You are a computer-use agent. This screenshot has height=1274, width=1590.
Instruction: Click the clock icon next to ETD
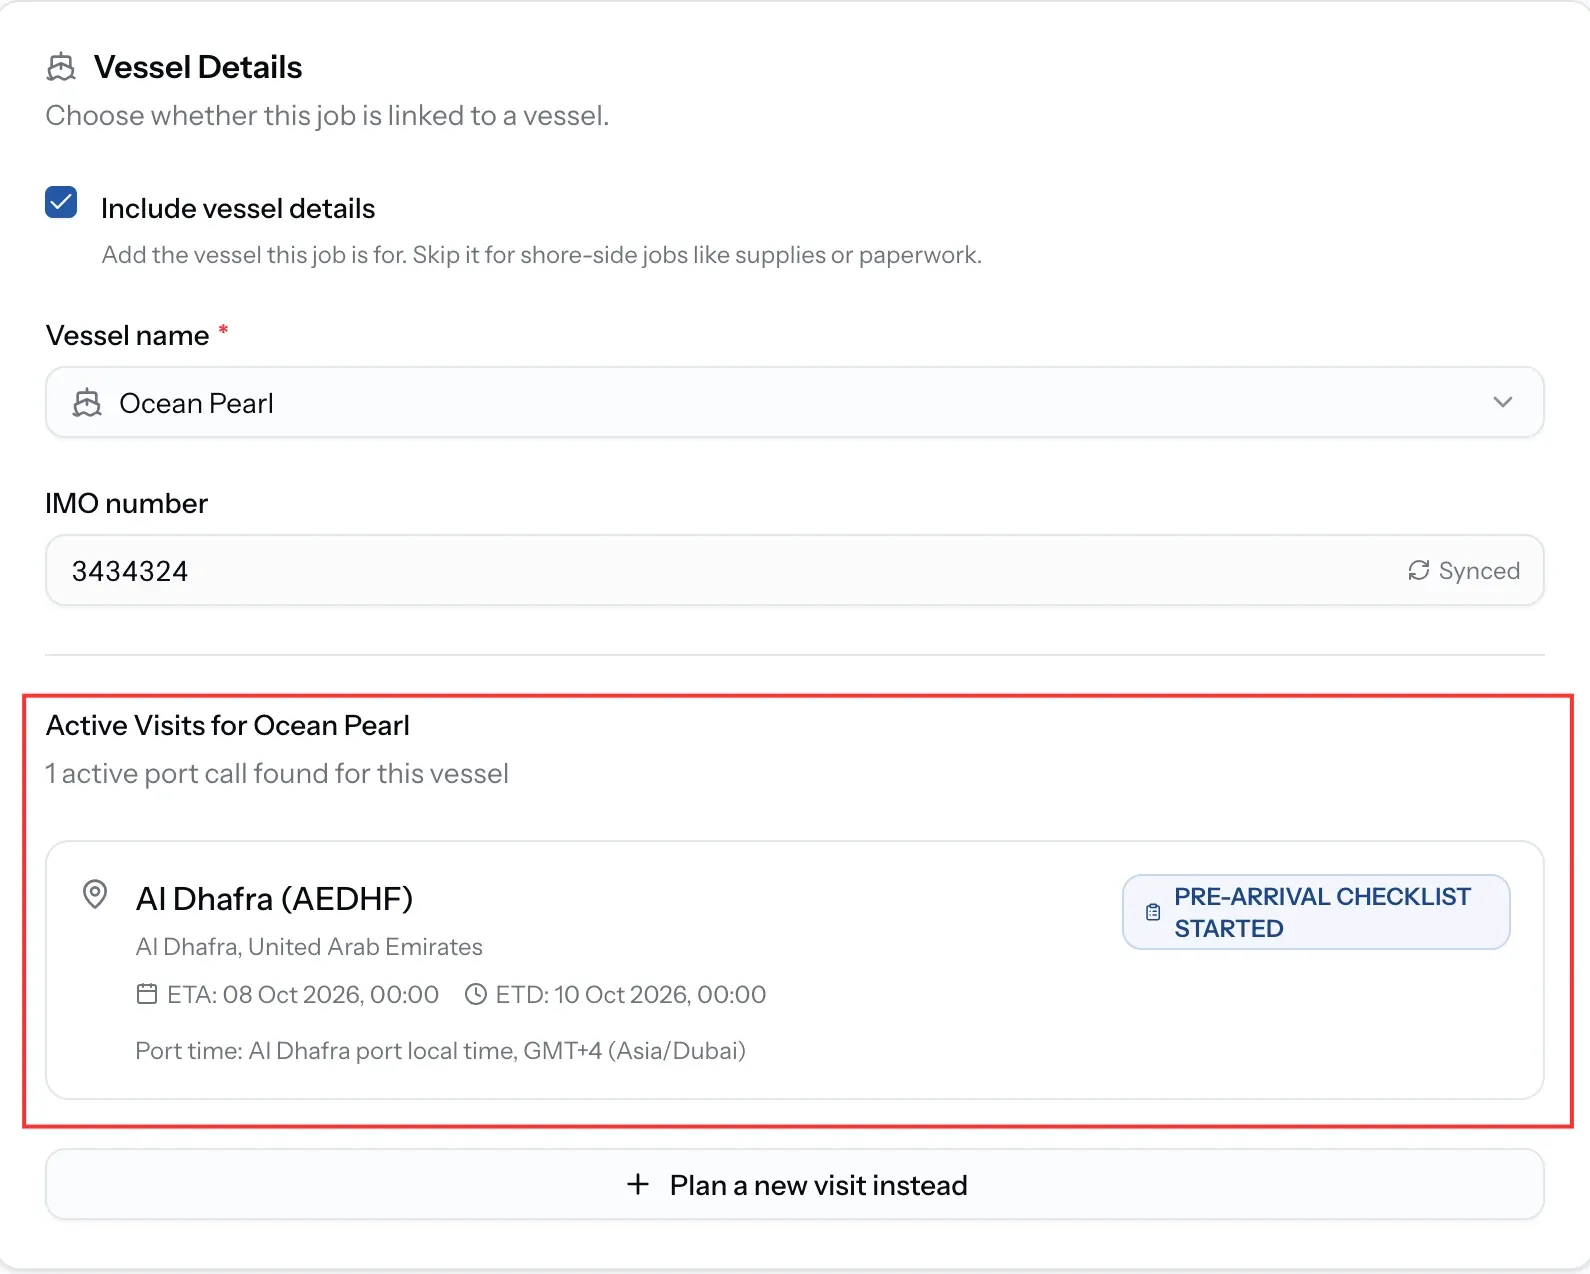[x=476, y=994]
